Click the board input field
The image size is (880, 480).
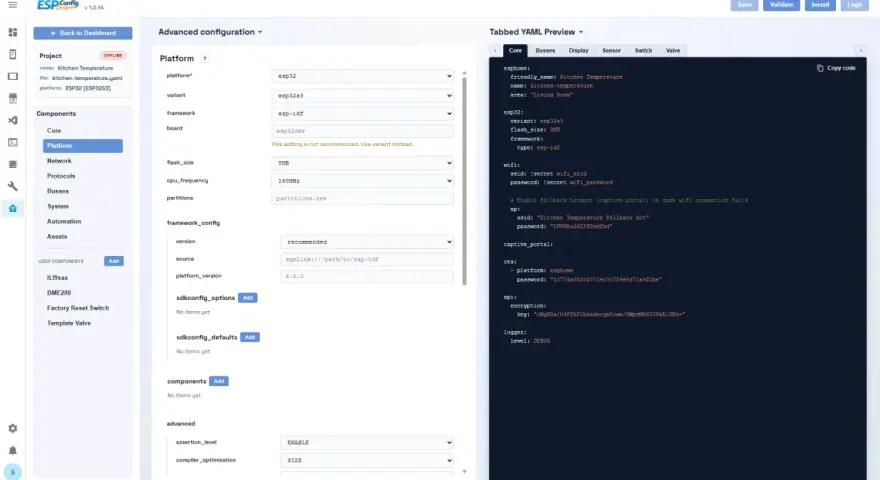tap(363, 131)
